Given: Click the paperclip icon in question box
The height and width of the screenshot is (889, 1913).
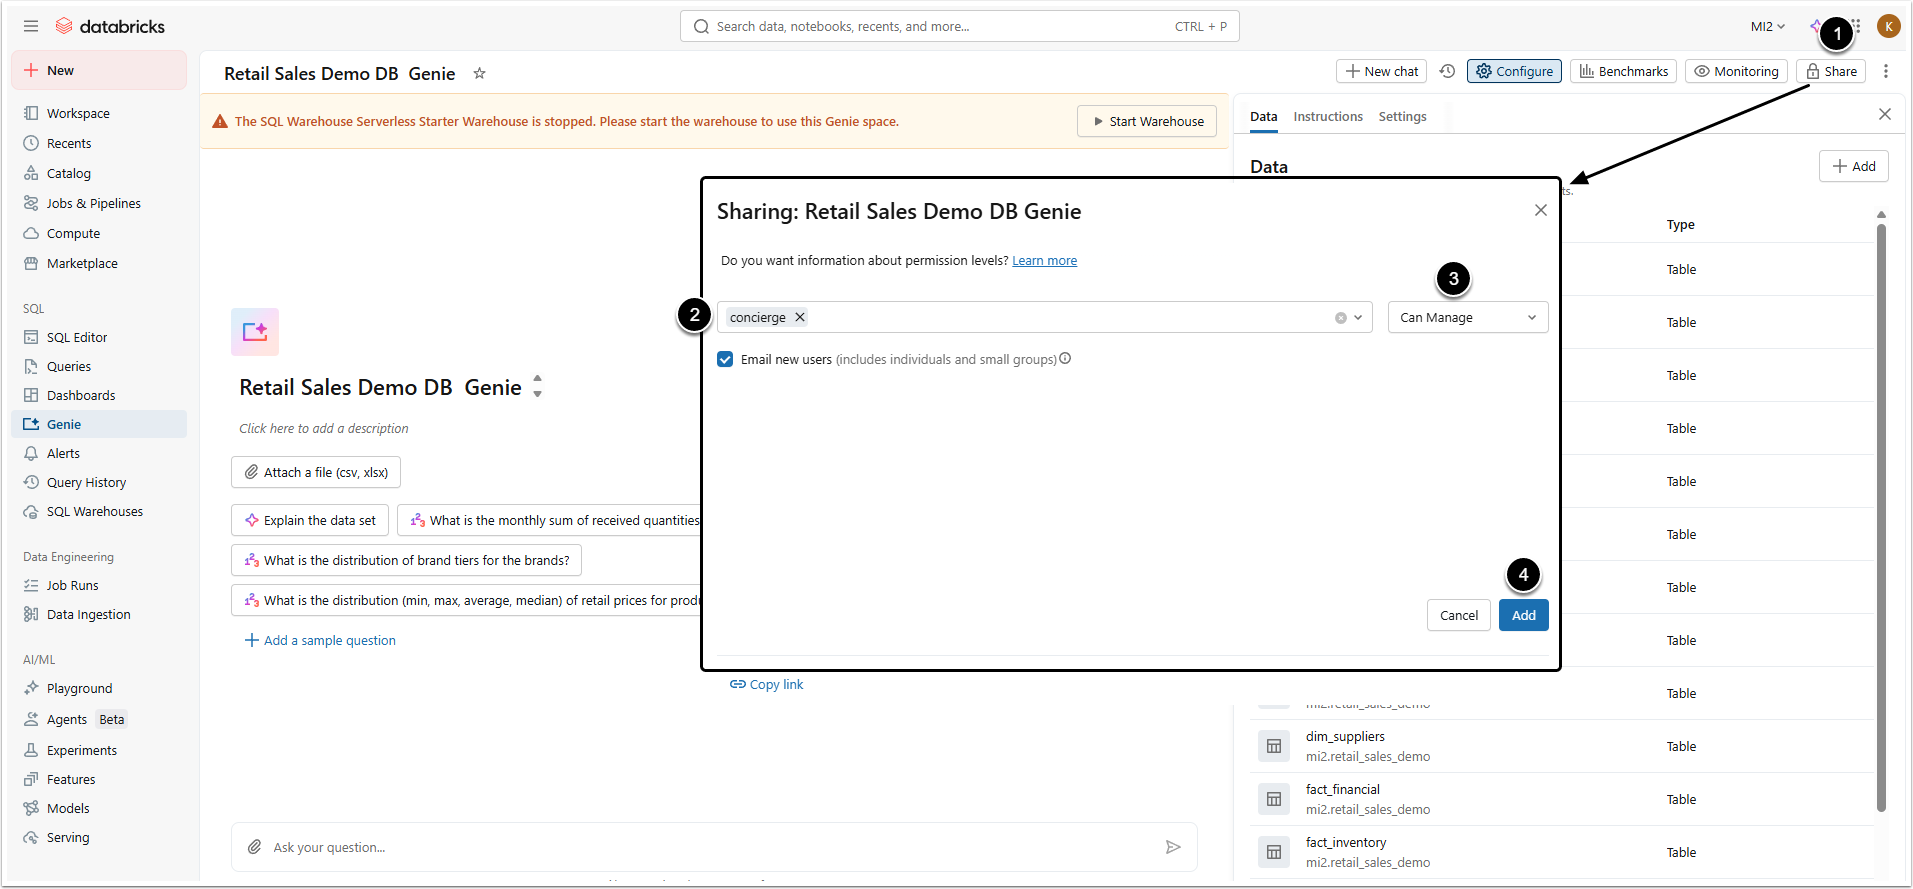Looking at the screenshot, I should 255,847.
